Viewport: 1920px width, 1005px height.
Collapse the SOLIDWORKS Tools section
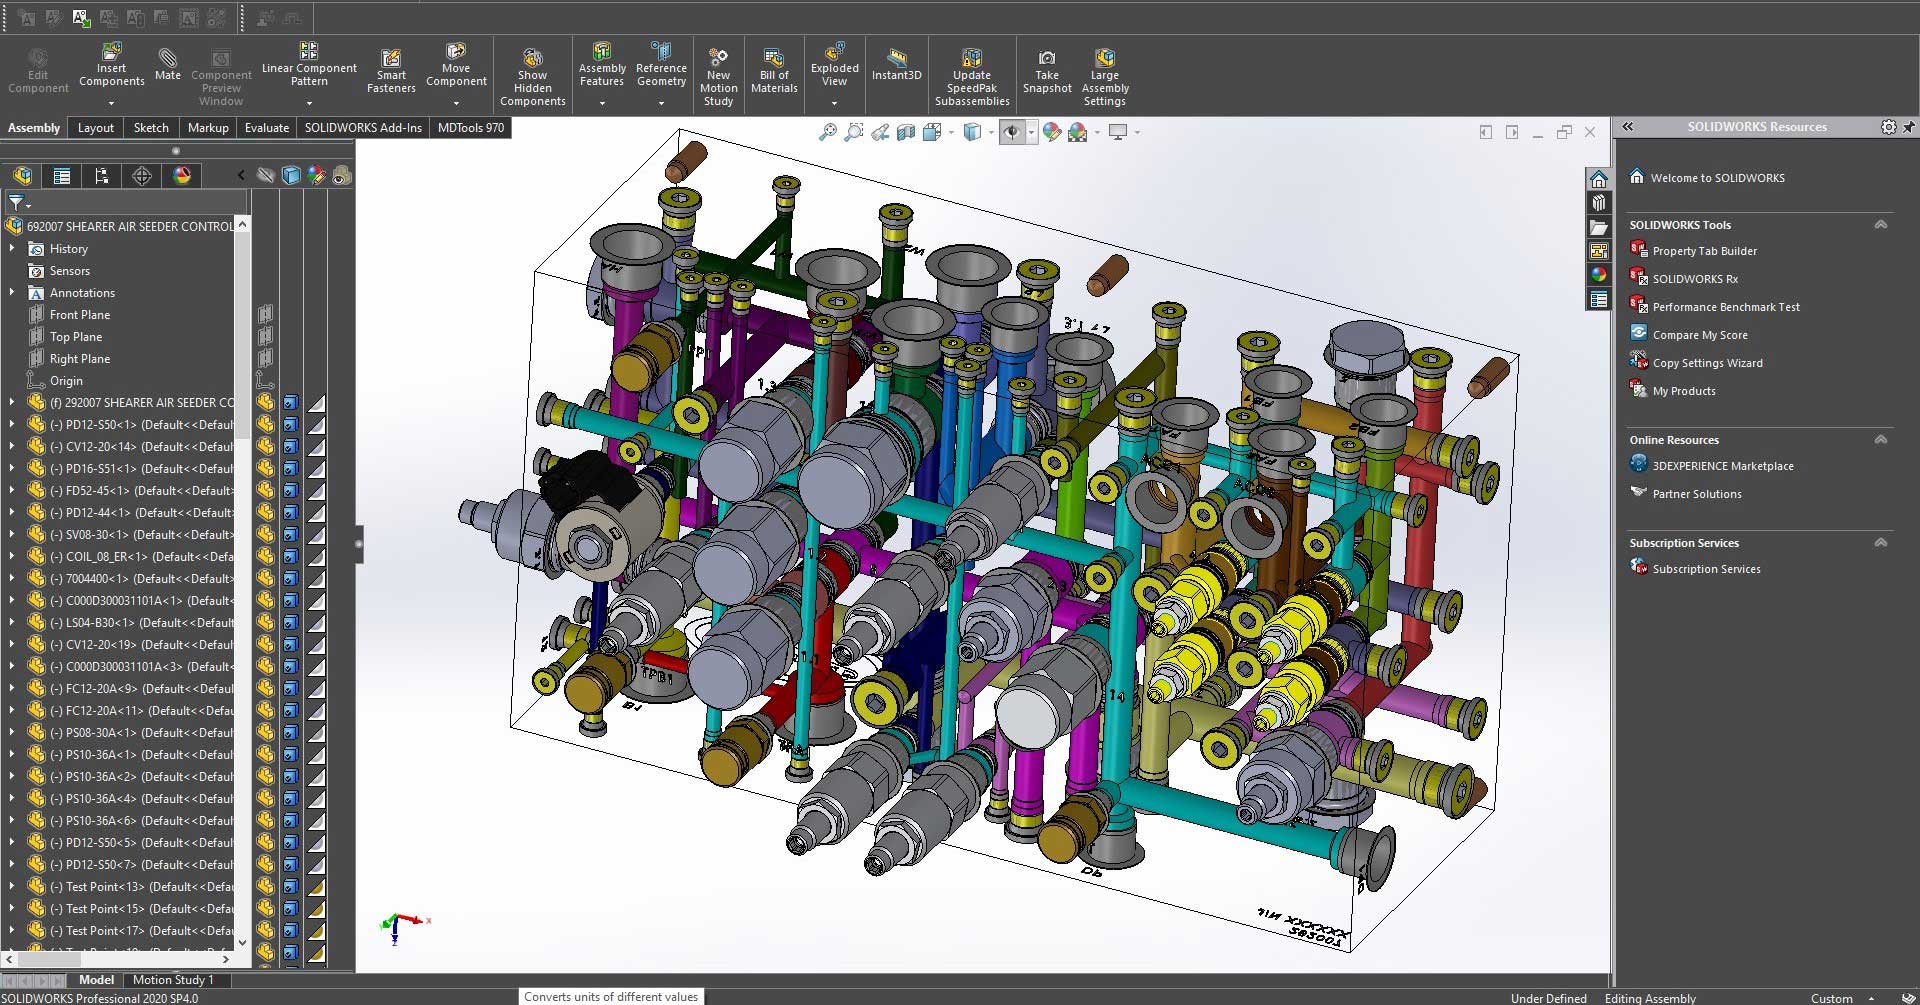1881,225
